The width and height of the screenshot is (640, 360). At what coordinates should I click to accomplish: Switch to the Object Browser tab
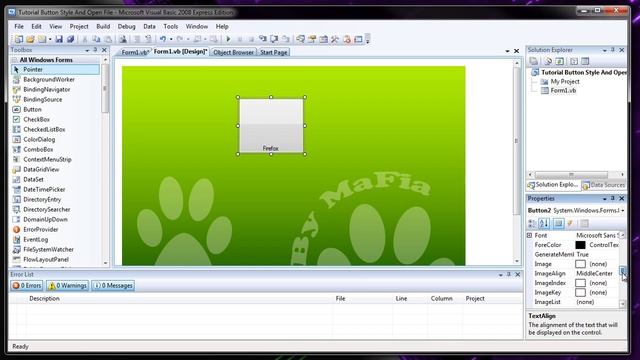click(x=233, y=52)
